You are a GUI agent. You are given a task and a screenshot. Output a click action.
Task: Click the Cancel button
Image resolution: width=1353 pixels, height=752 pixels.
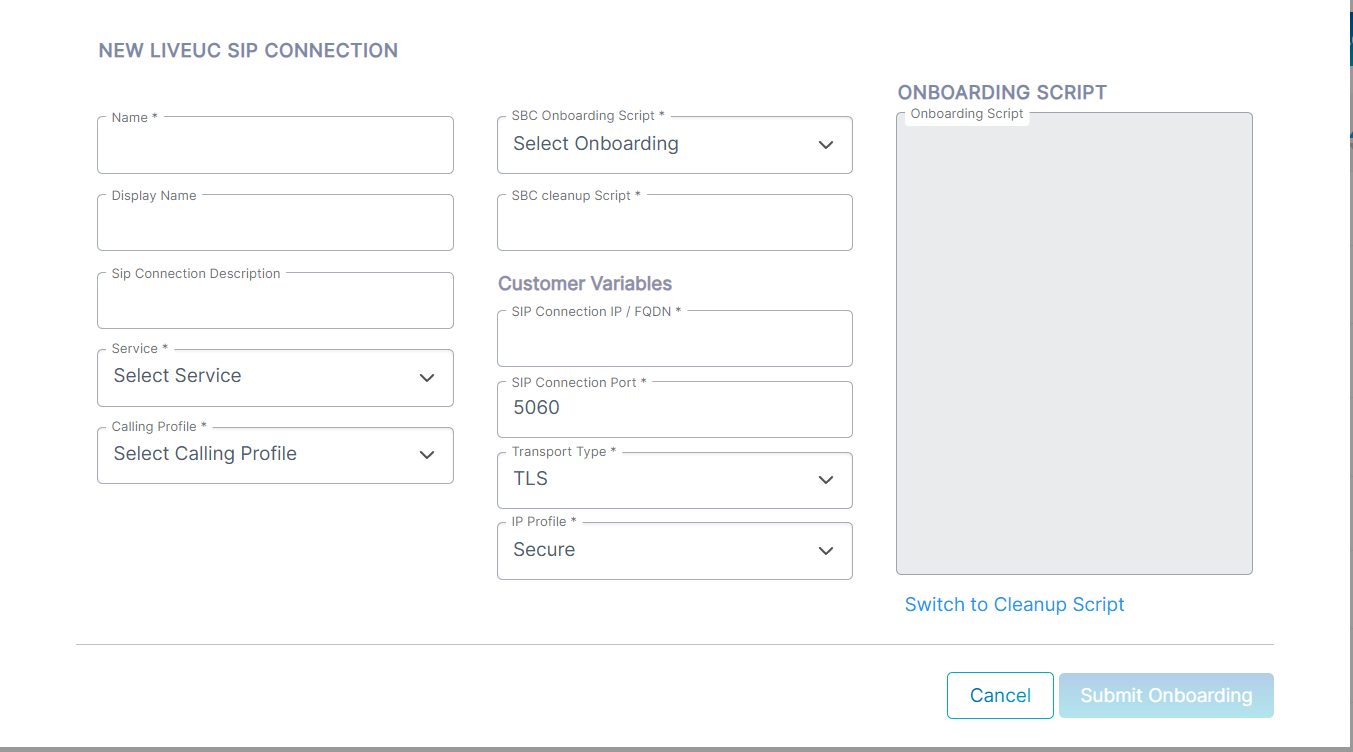pyautogui.click(x=1000, y=695)
